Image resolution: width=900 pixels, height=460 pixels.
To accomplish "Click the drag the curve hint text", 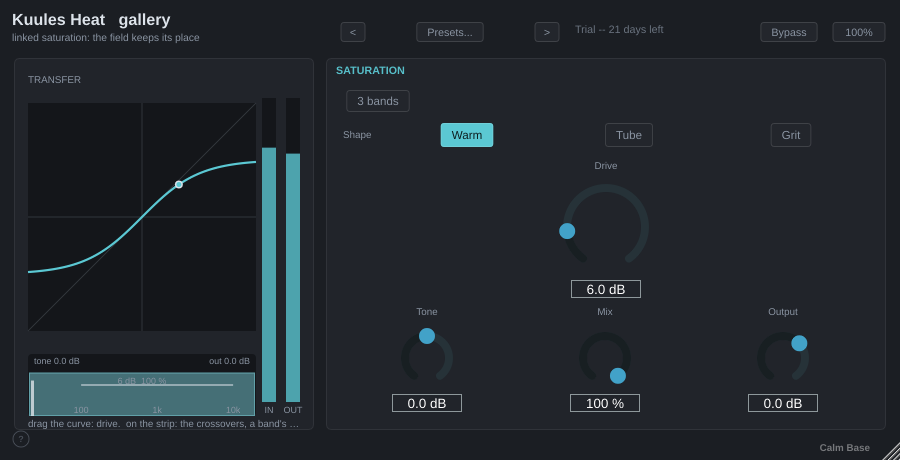I will click(x=164, y=424).
